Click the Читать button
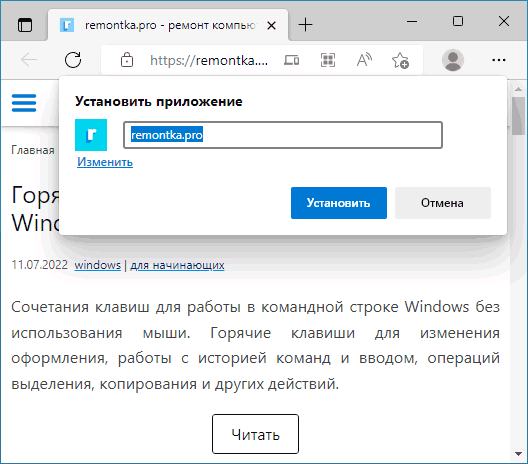 (x=255, y=434)
